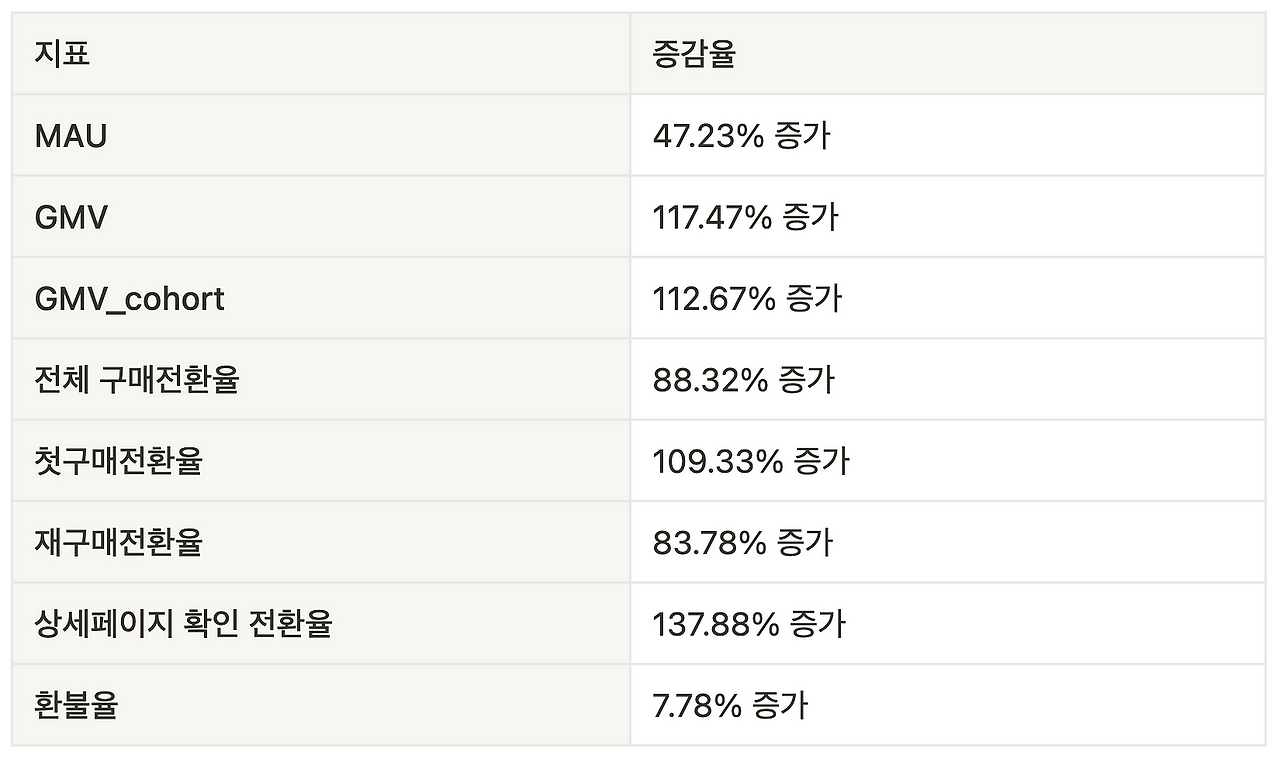Click the word 증가 in MAU row
This screenshot has width=1280, height=758.
[x=802, y=136]
